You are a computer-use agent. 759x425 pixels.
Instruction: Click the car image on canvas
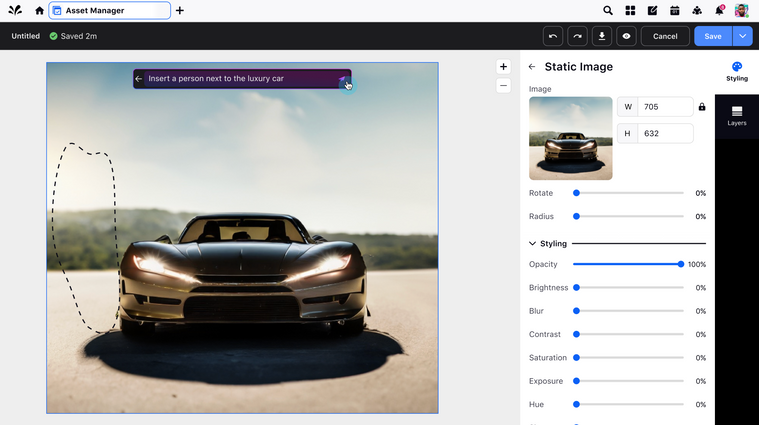click(x=243, y=238)
